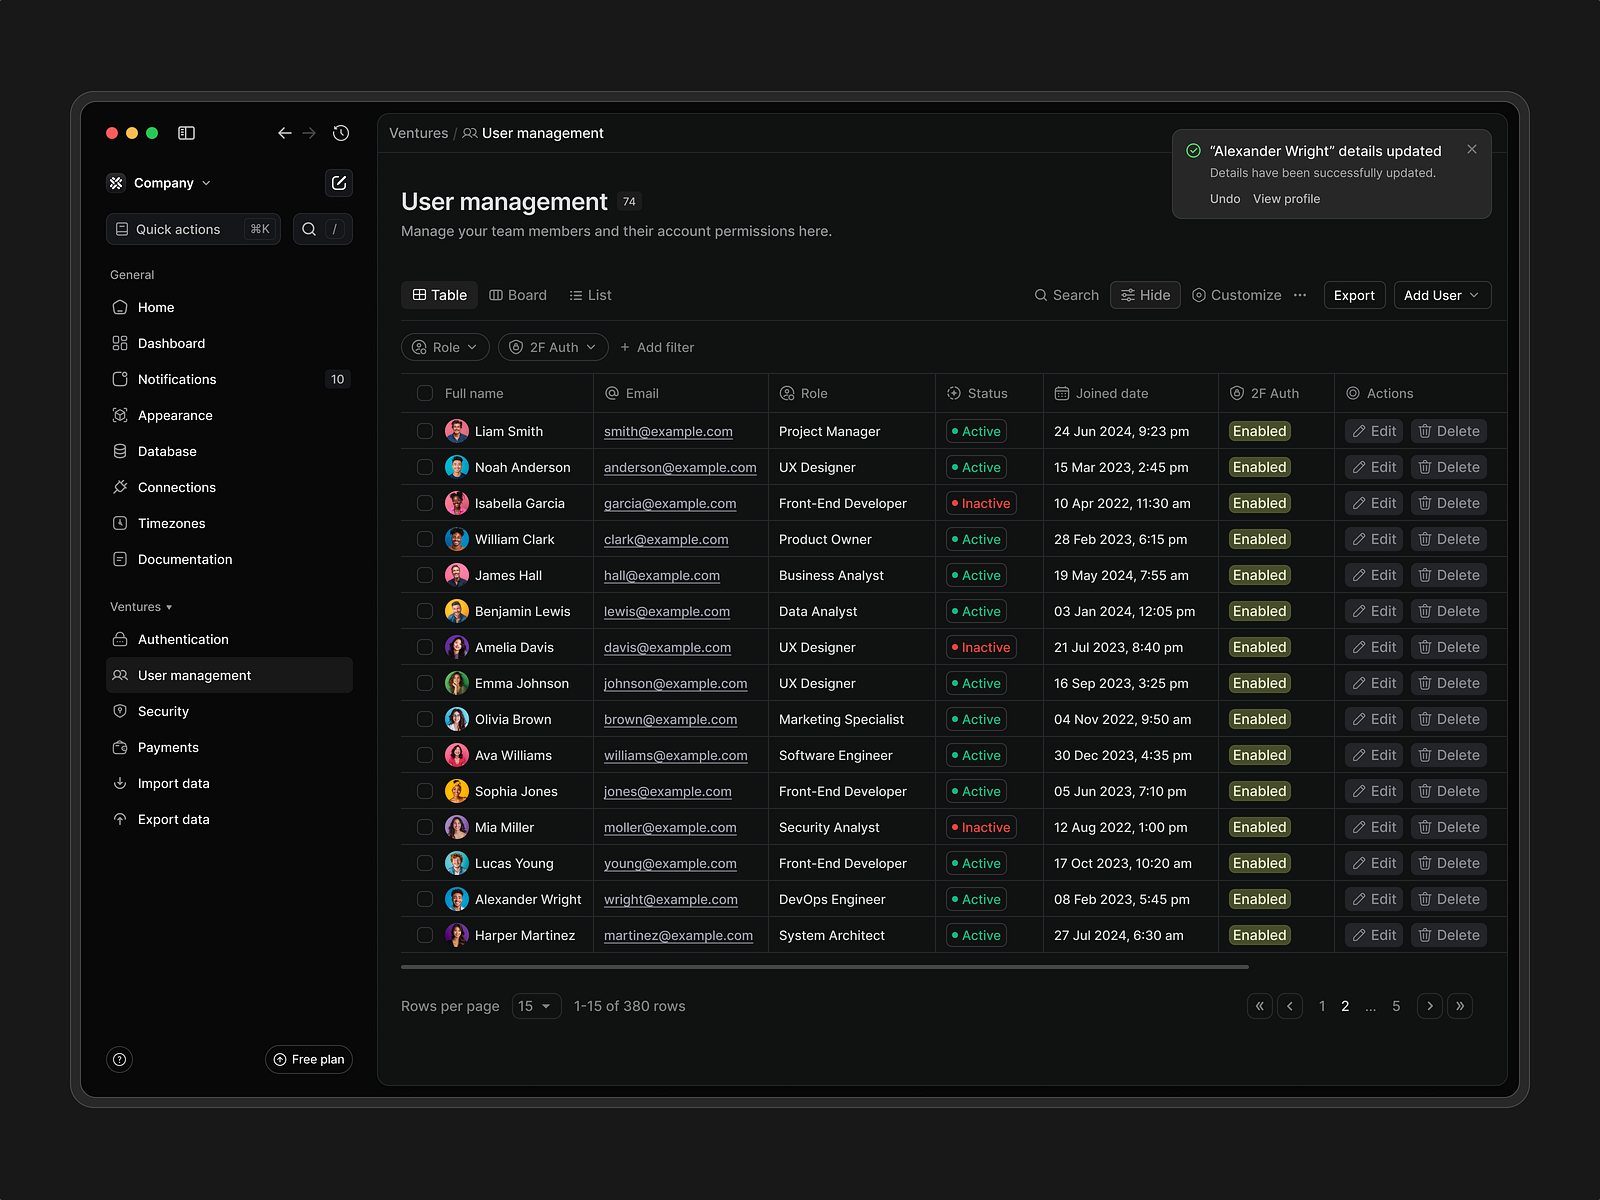The width and height of the screenshot is (1600, 1200).
Task: Open the smith@example.com email link
Action: tap(668, 431)
